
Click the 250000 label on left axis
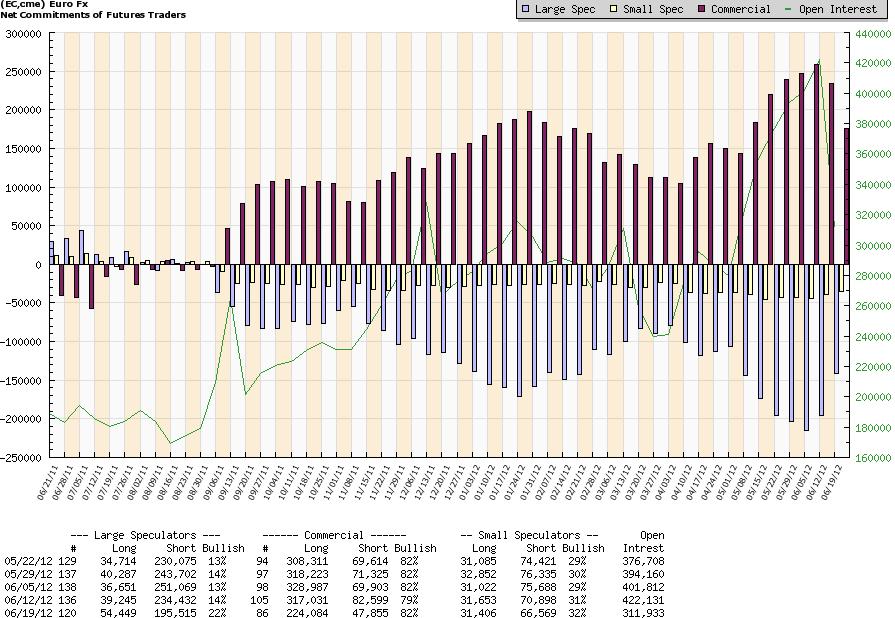coord(23,72)
